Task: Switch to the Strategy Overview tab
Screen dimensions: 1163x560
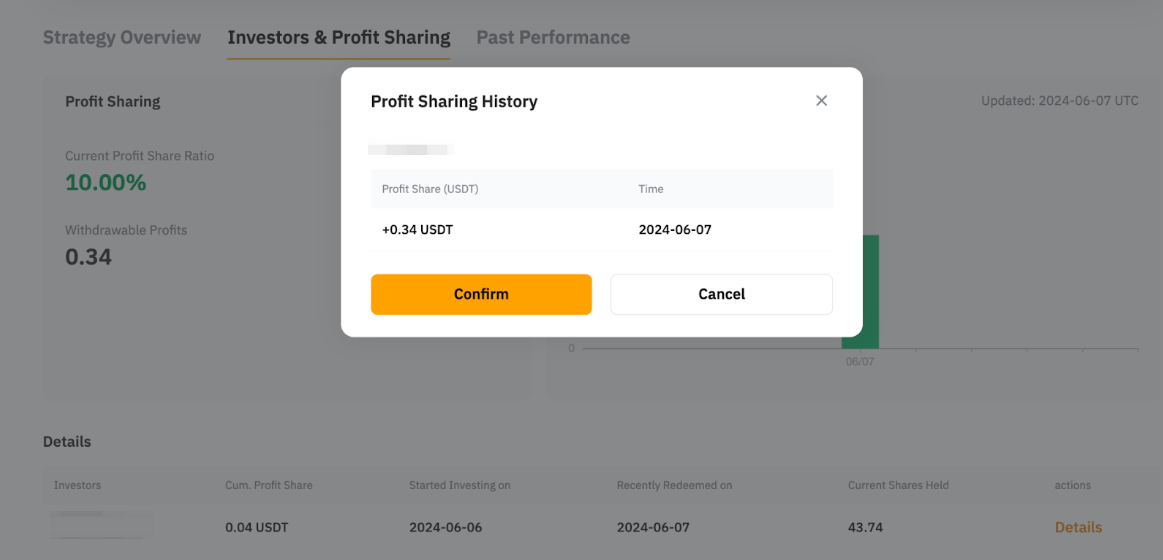Action: [x=122, y=38]
